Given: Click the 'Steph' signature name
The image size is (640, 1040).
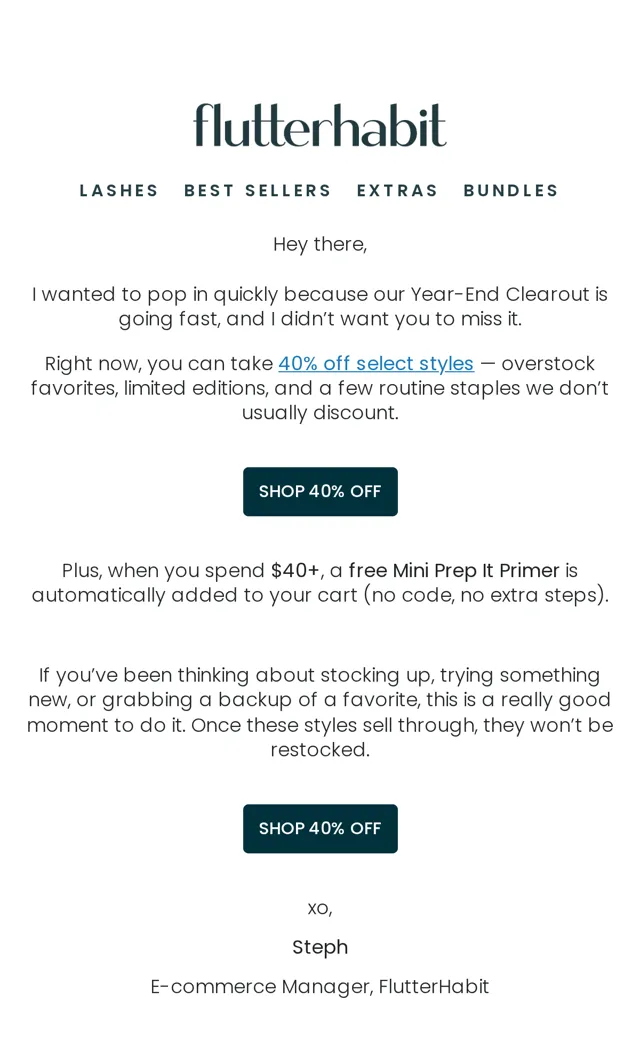Looking at the screenshot, I should (320, 947).
